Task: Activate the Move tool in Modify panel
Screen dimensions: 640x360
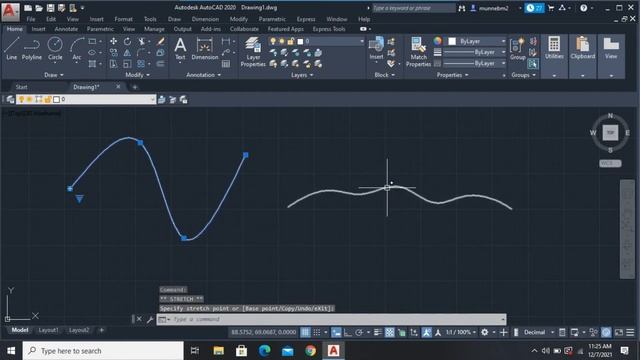Action: 113,41
